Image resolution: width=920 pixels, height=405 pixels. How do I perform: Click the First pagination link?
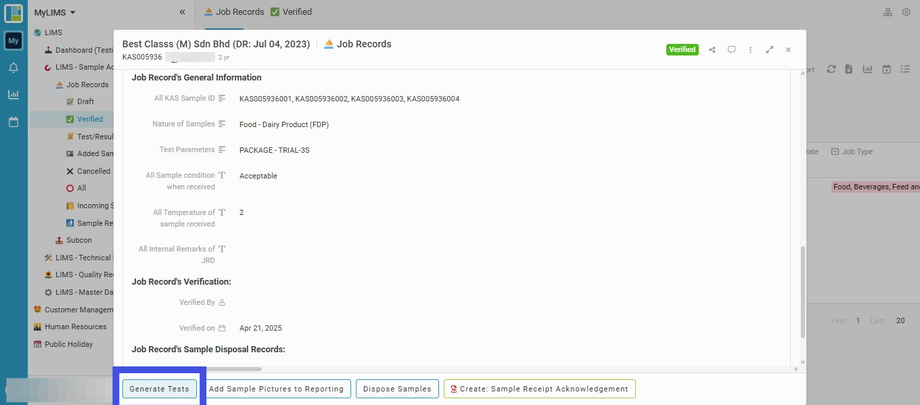(838, 320)
